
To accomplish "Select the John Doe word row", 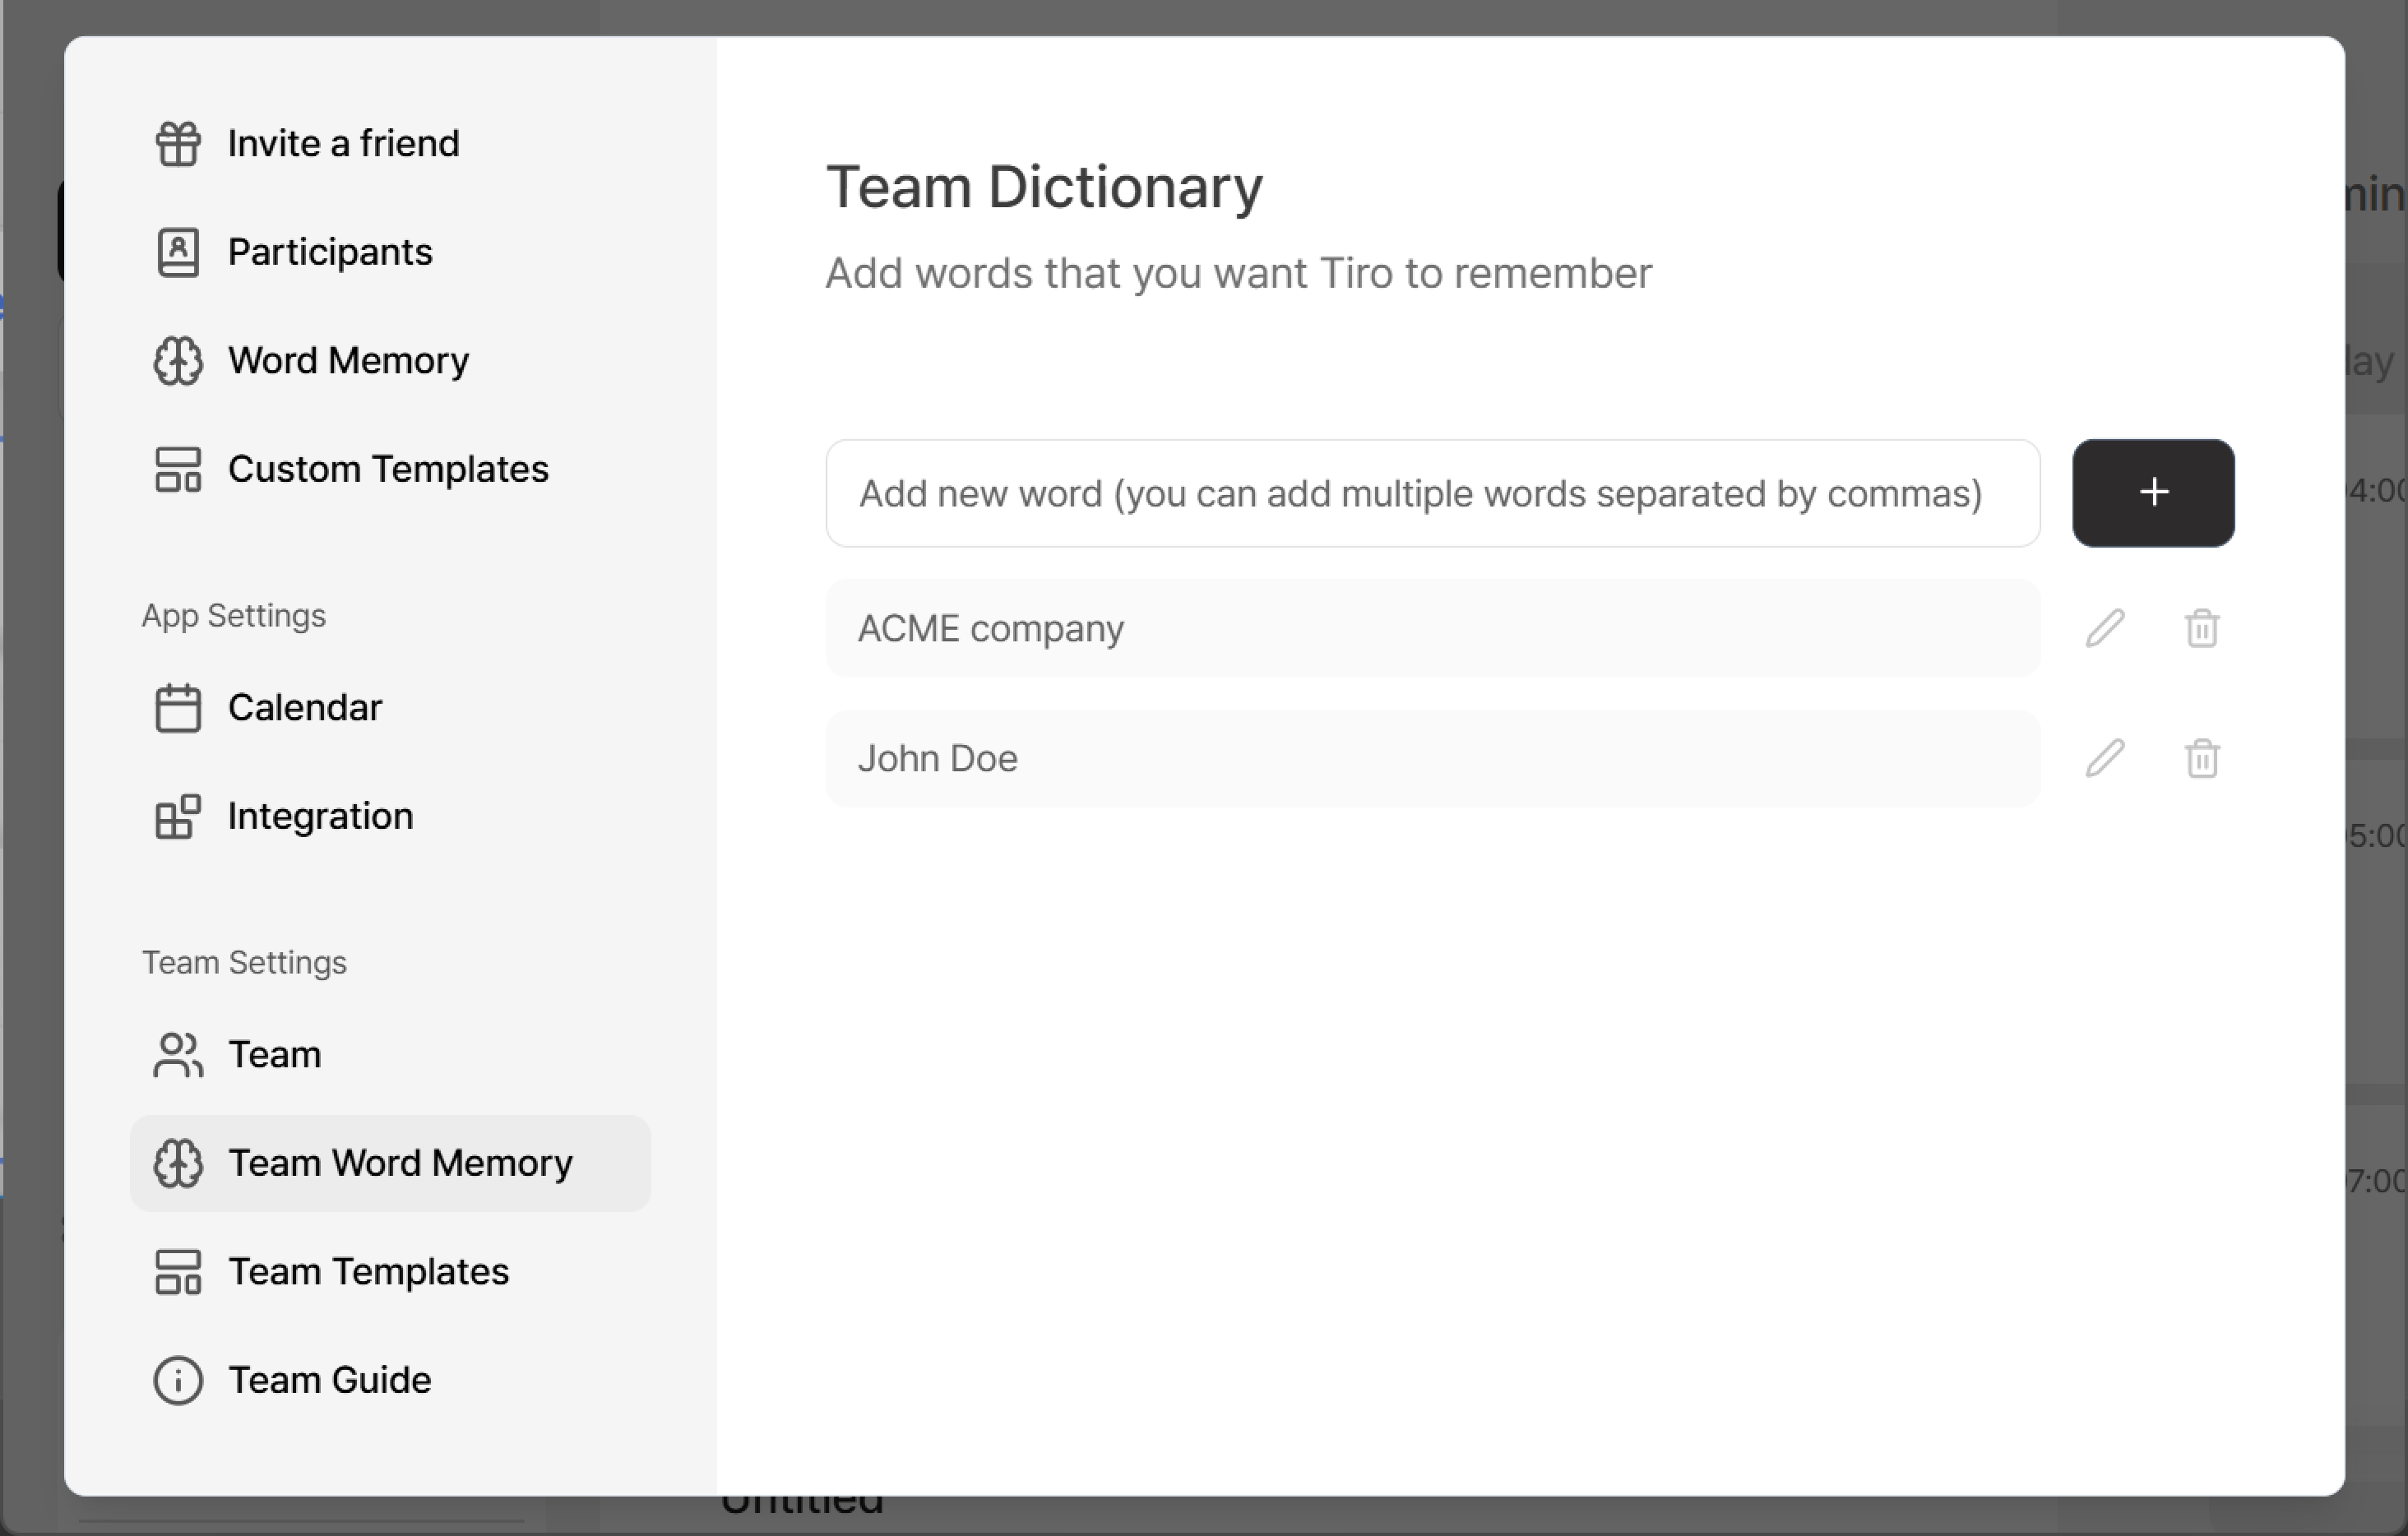I will coord(1432,758).
